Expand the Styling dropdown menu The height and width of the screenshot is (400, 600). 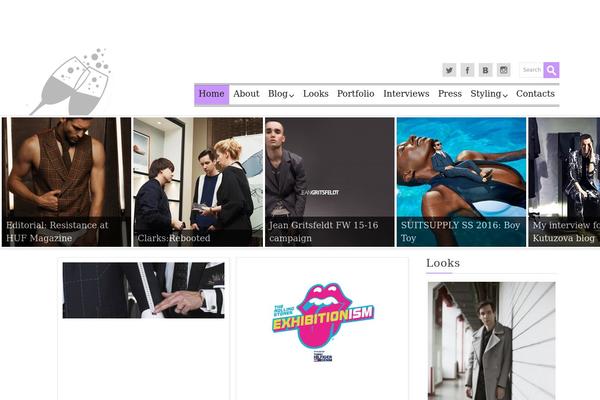pyautogui.click(x=489, y=94)
